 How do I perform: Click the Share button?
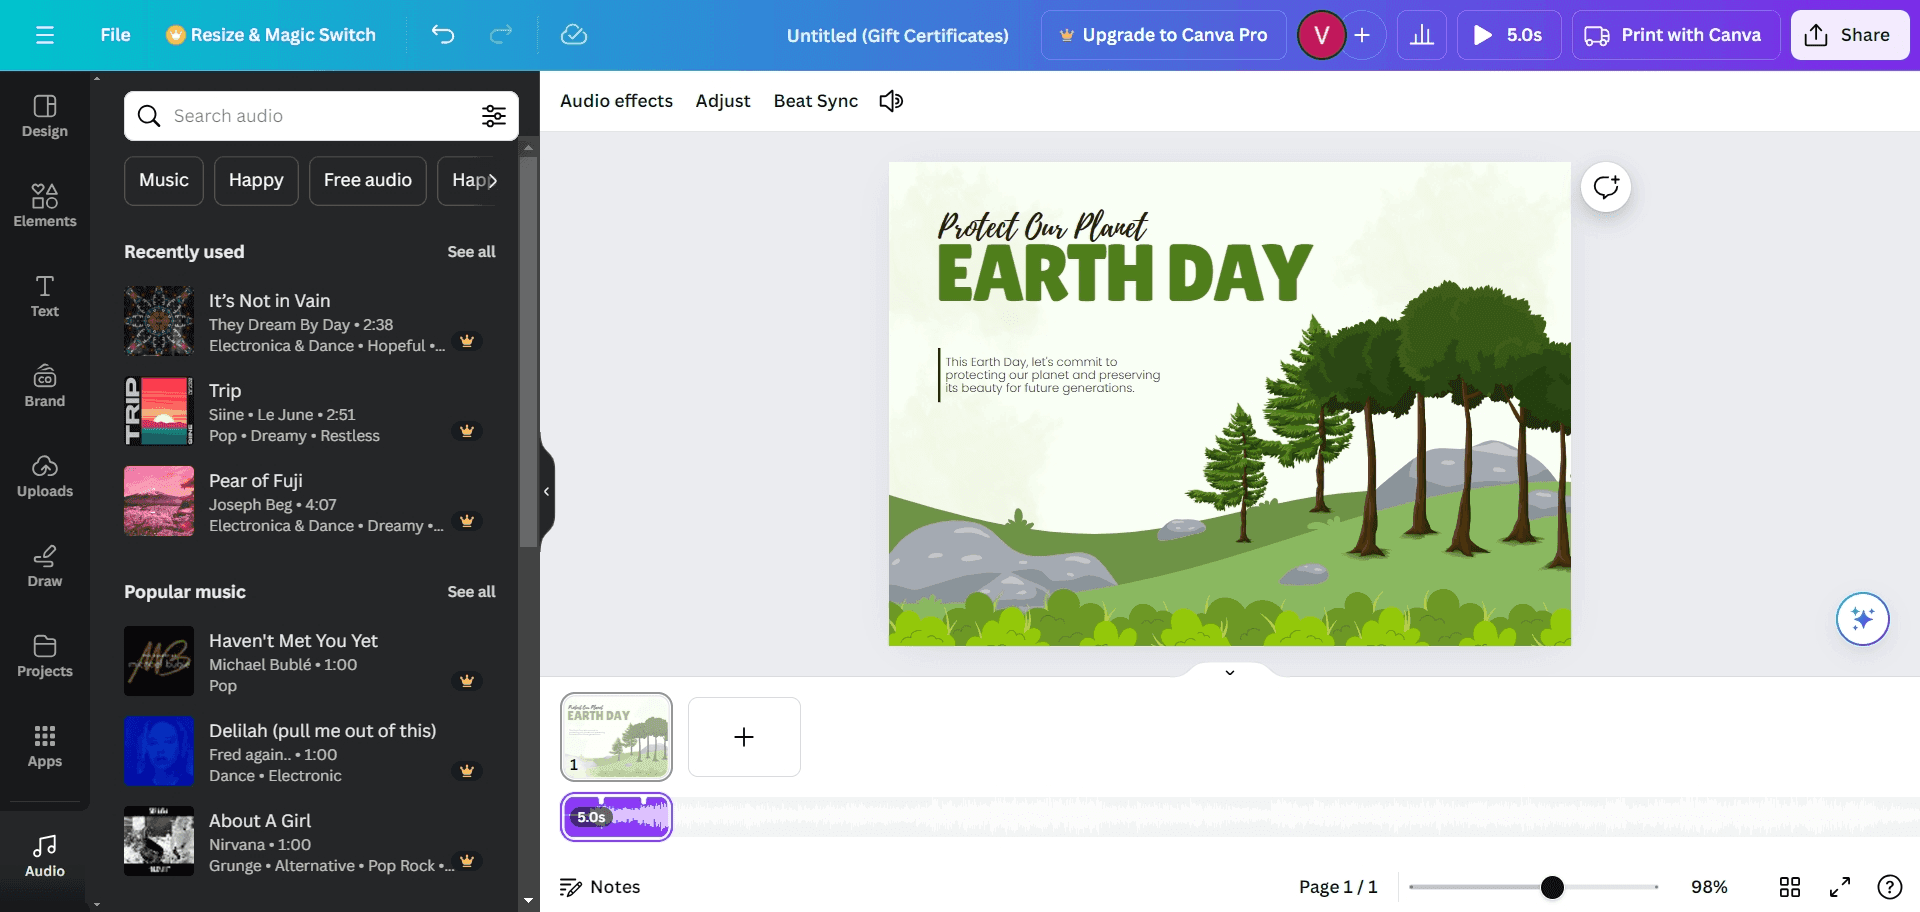click(x=1849, y=35)
